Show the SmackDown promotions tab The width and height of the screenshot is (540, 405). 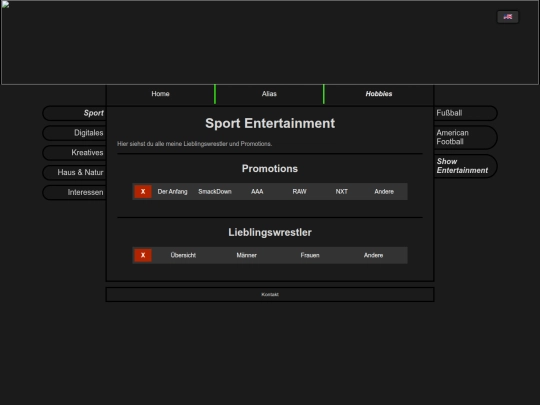tap(215, 191)
